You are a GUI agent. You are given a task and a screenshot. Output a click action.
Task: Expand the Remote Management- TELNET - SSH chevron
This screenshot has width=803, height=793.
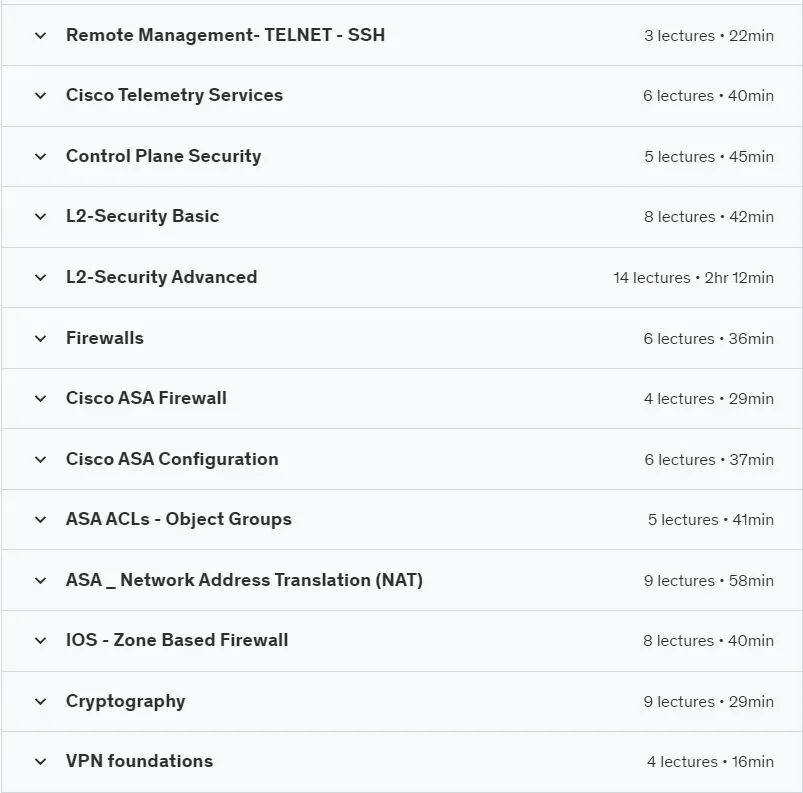tap(40, 35)
